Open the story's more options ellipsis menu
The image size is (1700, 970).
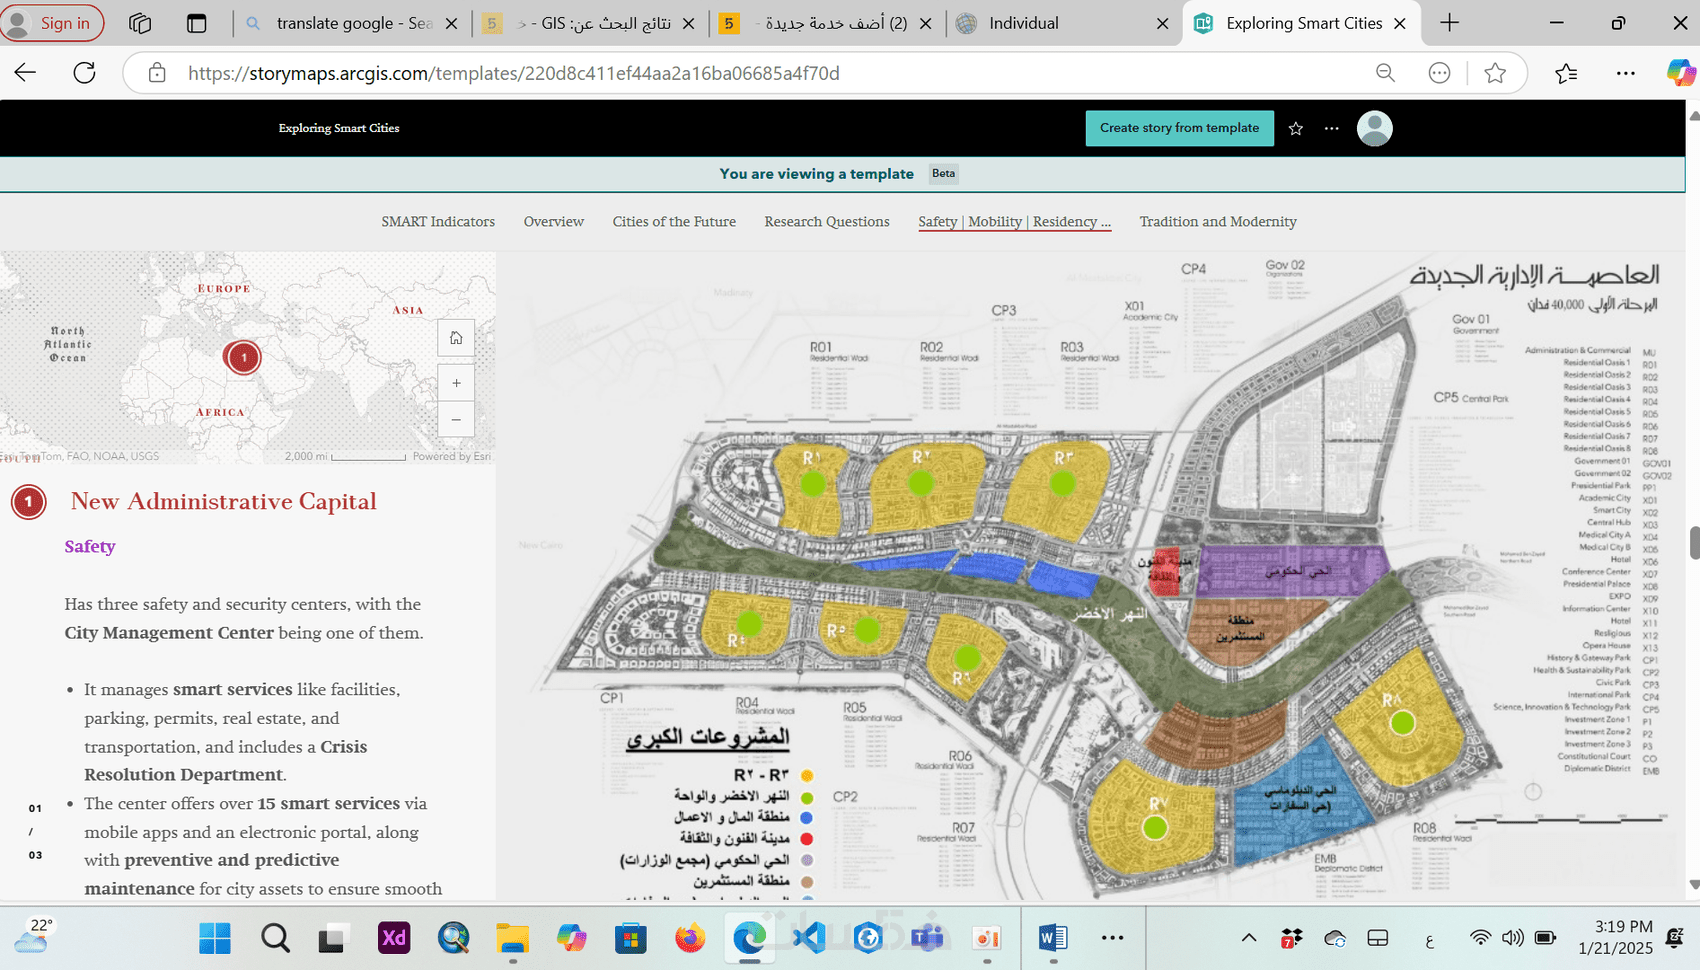click(x=1332, y=128)
